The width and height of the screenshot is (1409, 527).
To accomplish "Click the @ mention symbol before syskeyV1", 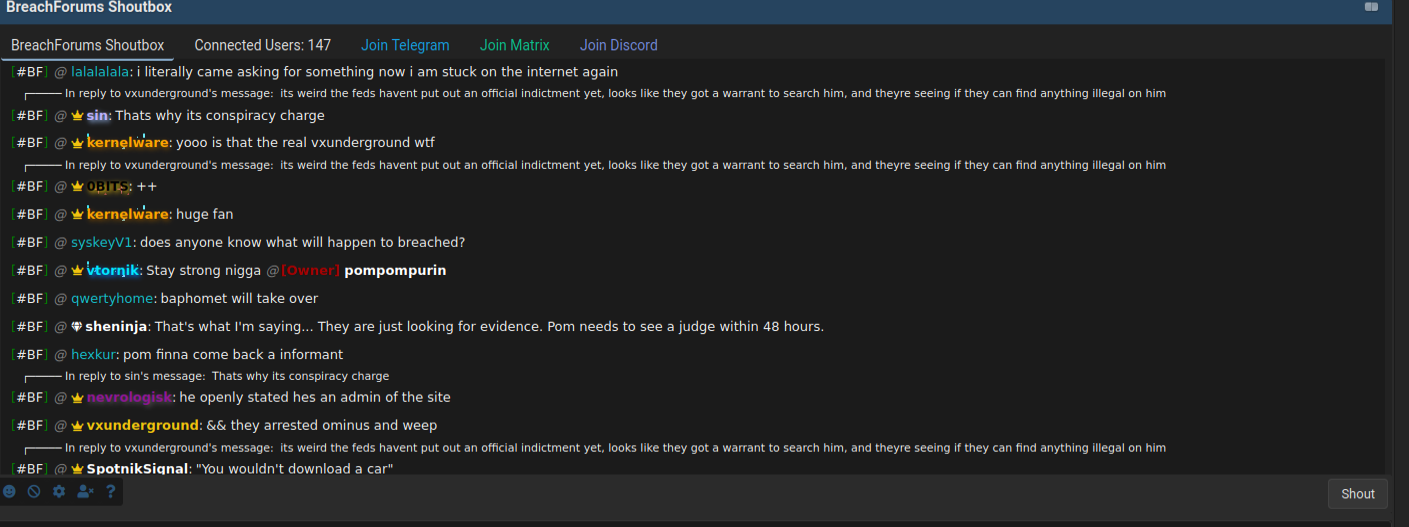I will pos(60,242).
